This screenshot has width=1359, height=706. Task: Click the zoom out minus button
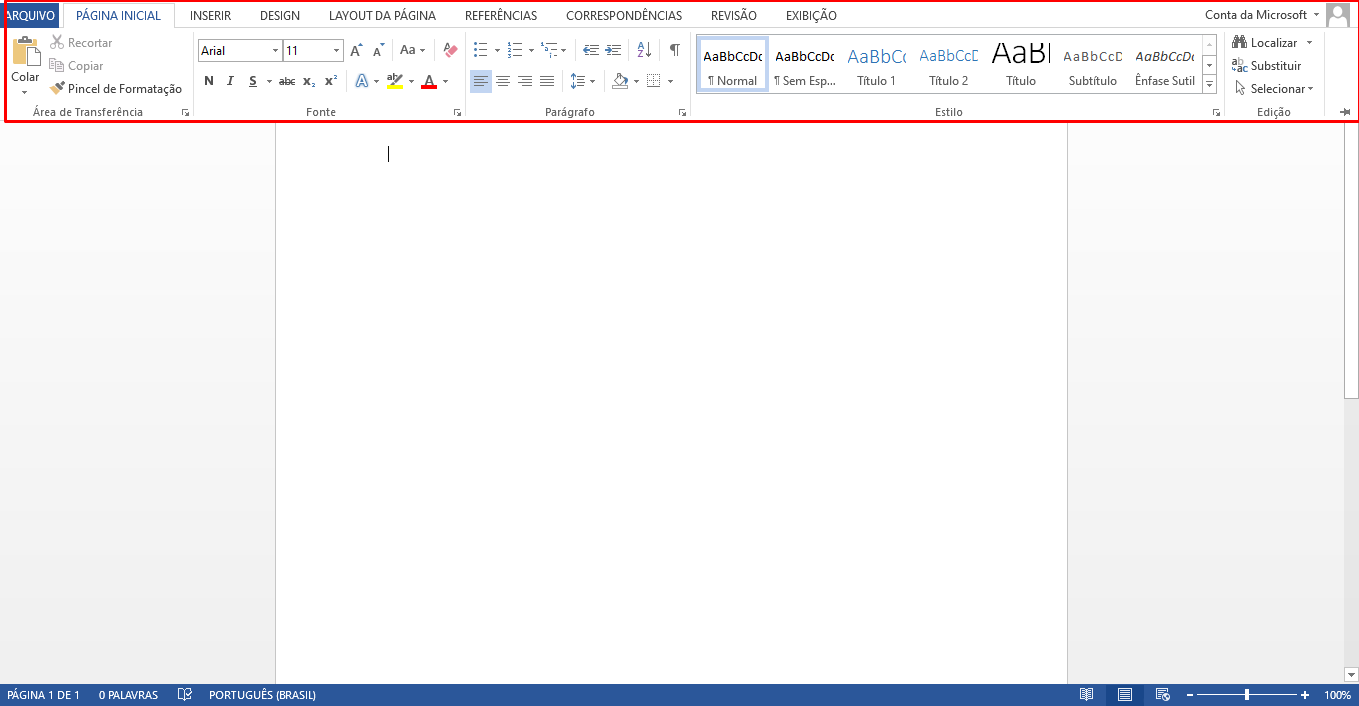click(1190, 695)
